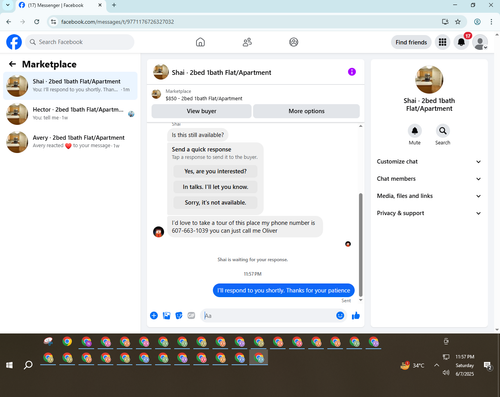Expand Customize chat section
Viewport: 500px width, 397px height.
point(429,162)
